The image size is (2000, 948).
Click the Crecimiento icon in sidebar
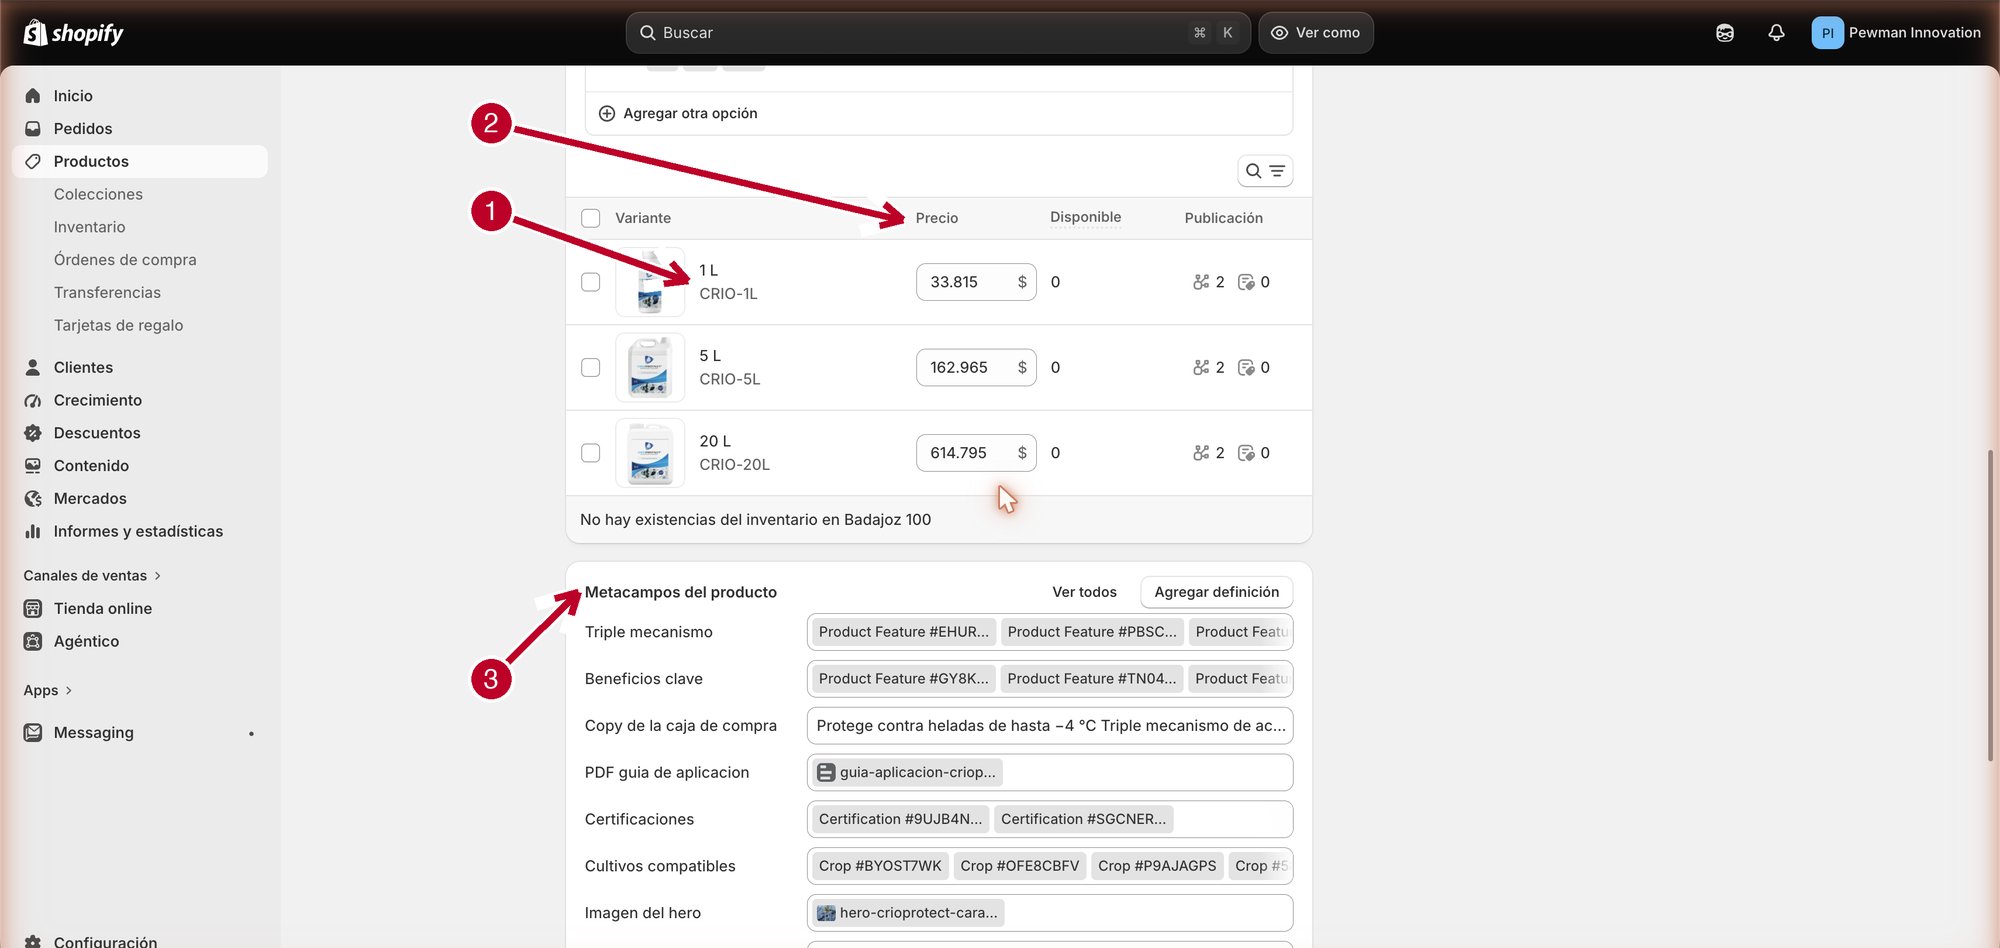[x=33, y=400]
